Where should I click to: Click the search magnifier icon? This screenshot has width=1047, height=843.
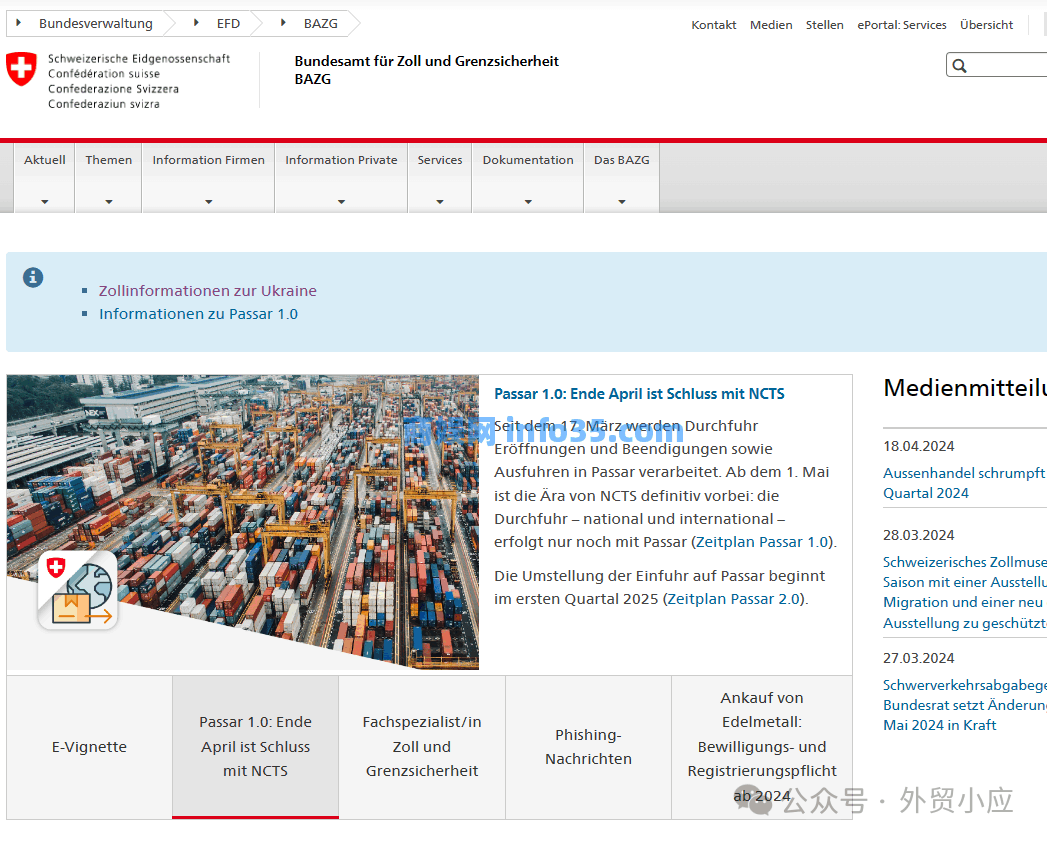960,65
